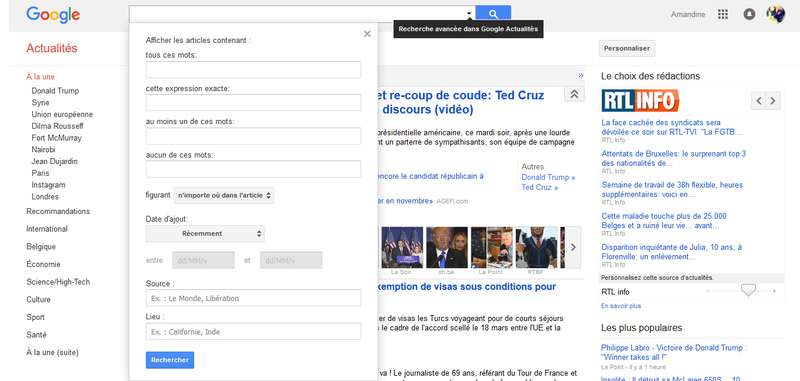Focus the 'au moins un de ces mots' field
Screen dimensions: 800x381
(x=253, y=136)
